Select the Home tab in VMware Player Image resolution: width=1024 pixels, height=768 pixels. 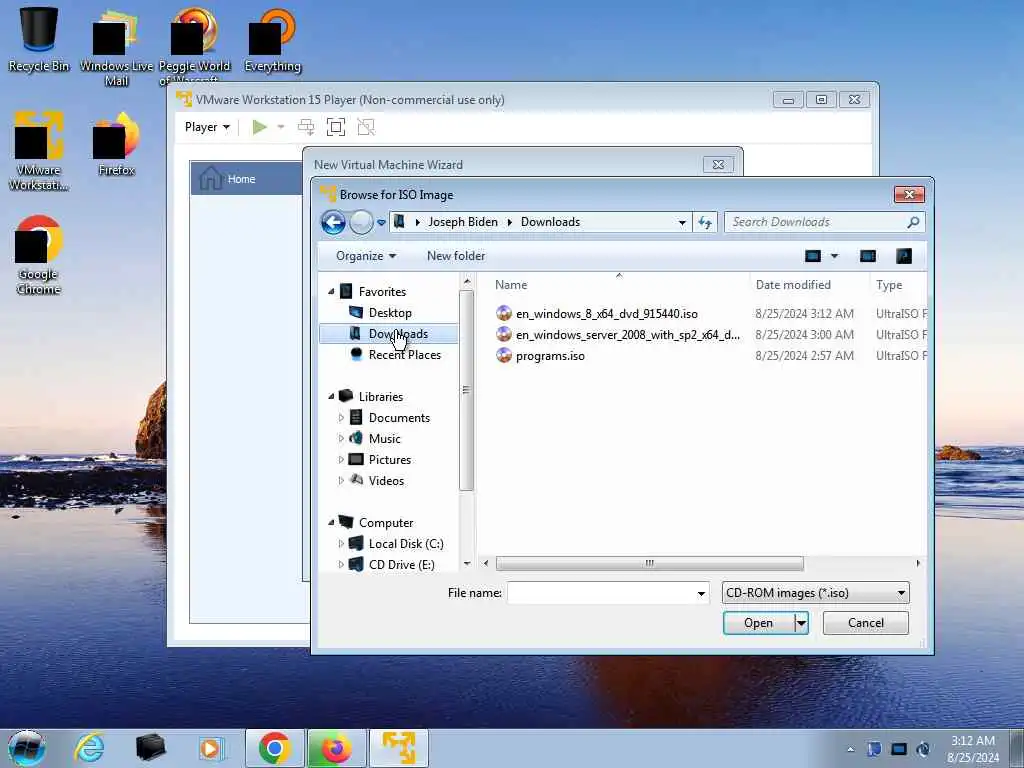247,178
